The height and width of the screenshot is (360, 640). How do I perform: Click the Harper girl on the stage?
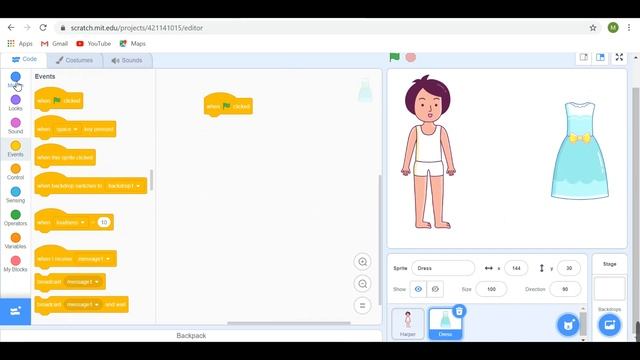[428, 152]
